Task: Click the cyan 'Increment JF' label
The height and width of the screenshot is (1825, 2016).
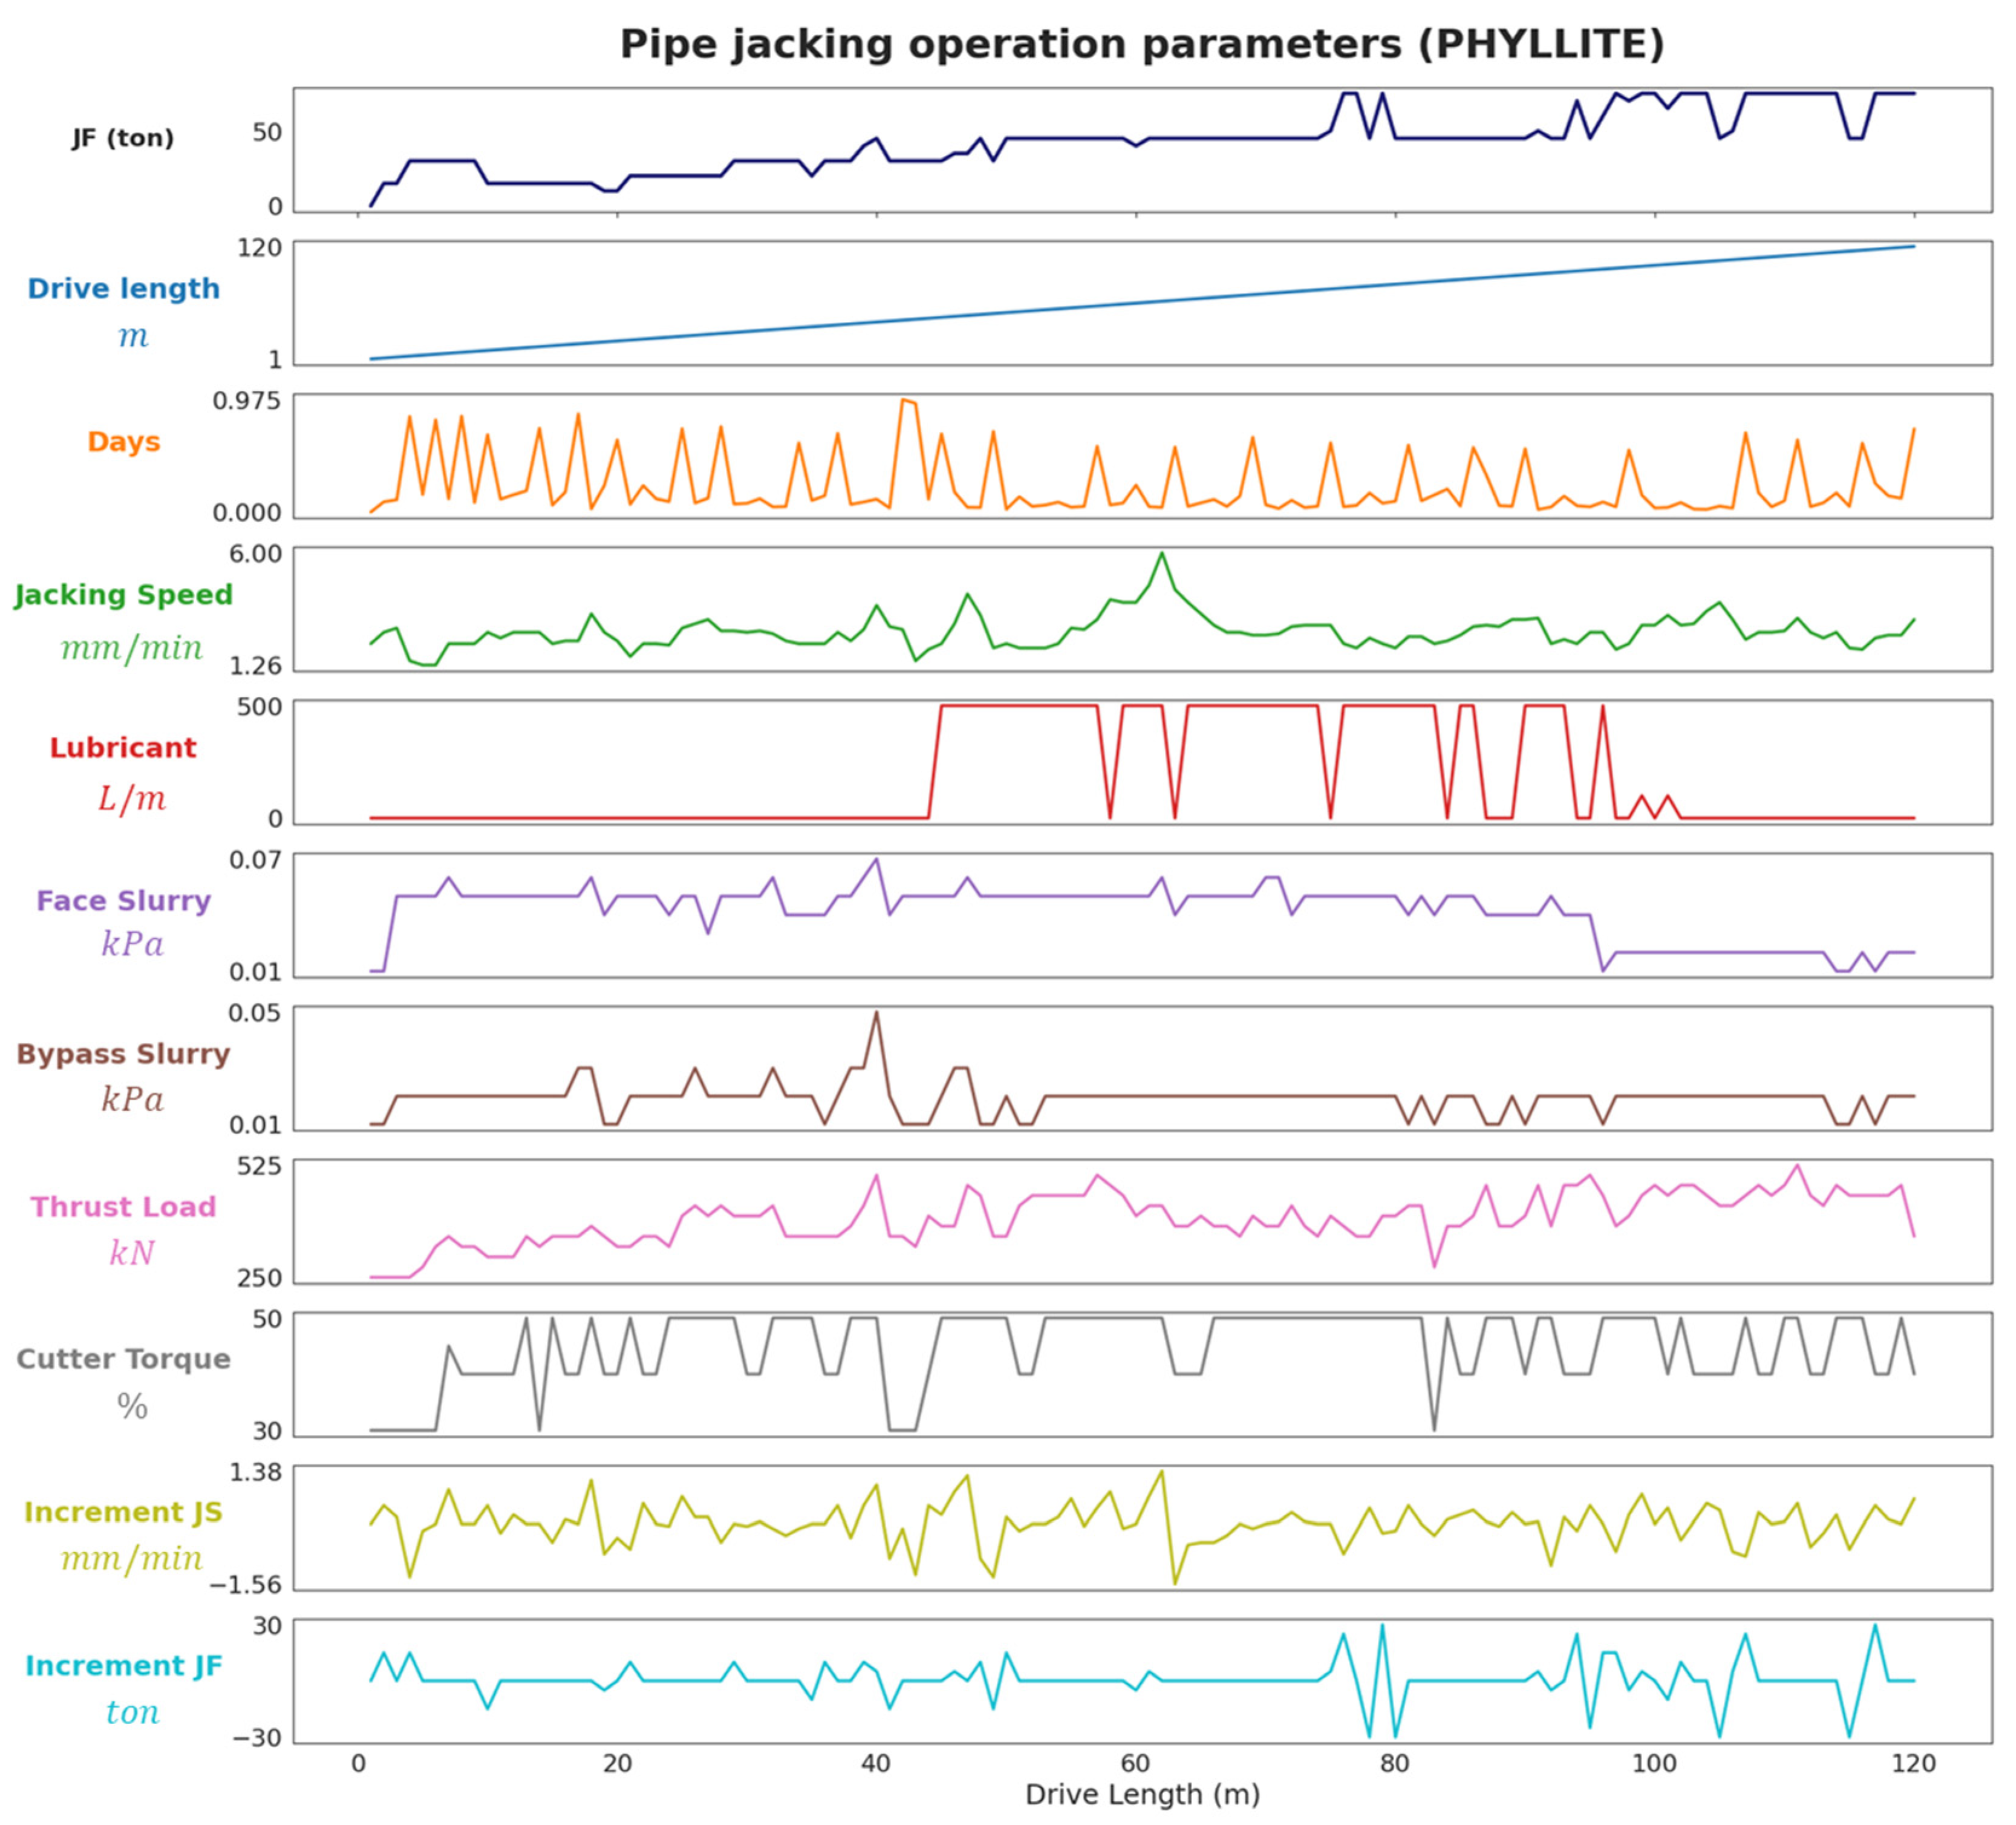Action: click(x=123, y=1666)
